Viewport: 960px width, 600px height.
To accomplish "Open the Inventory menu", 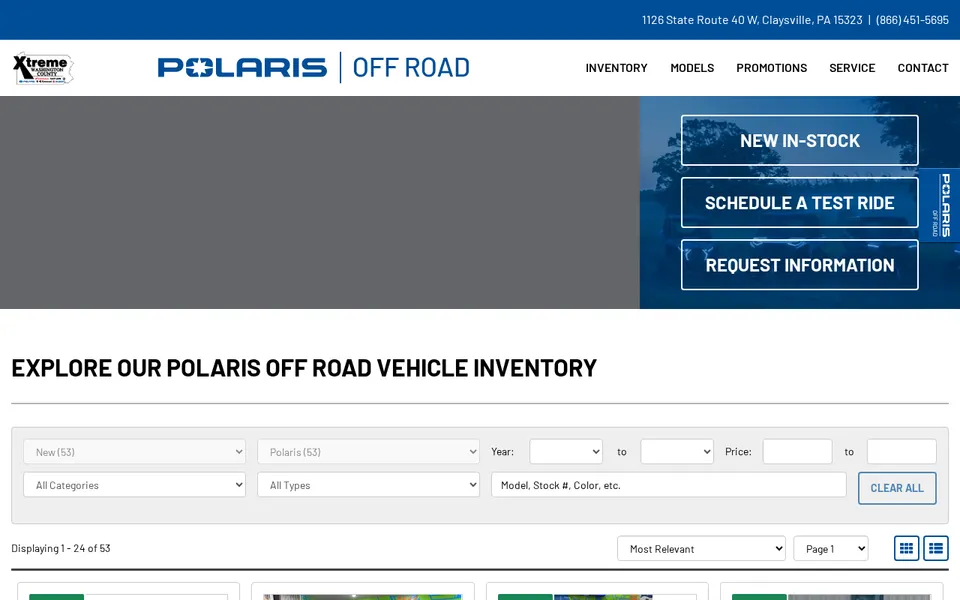I will (x=616, y=68).
